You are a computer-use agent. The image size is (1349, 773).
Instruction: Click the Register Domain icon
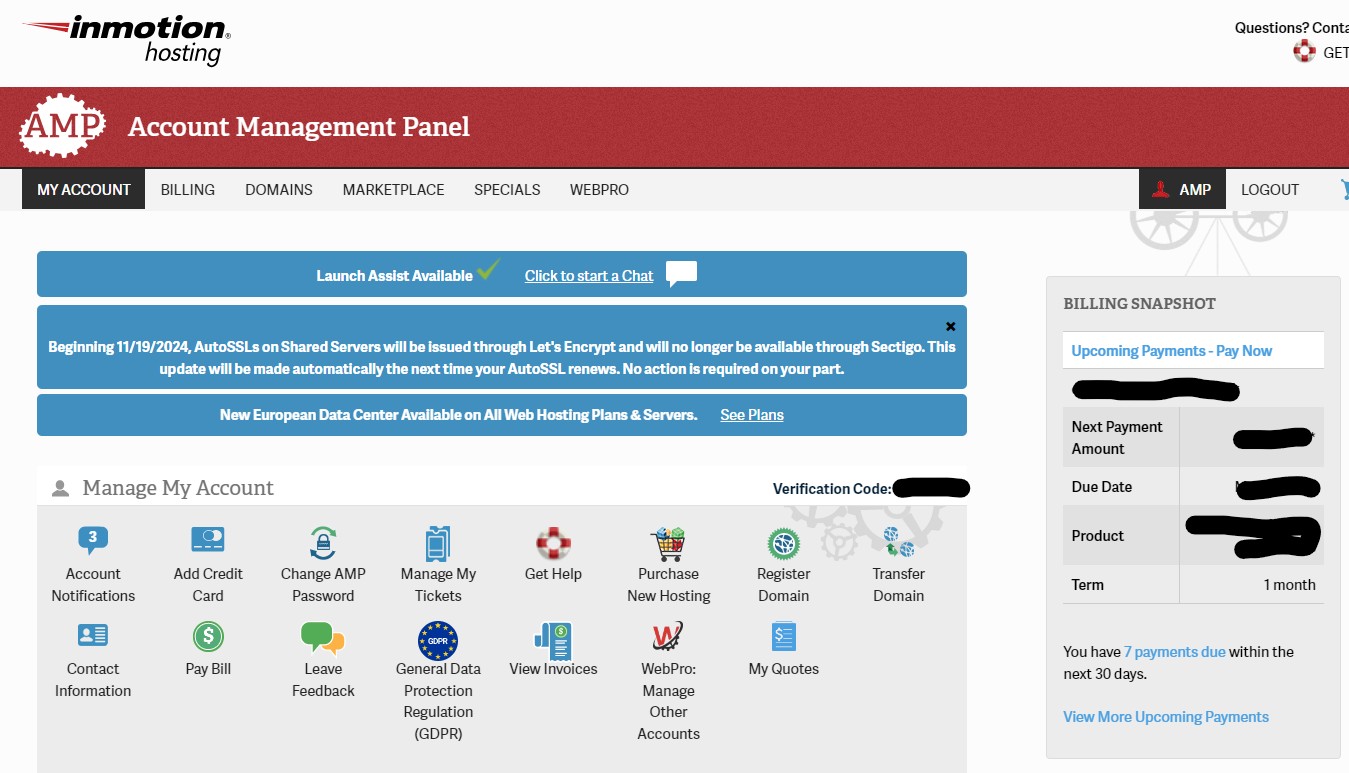(x=783, y=544)
